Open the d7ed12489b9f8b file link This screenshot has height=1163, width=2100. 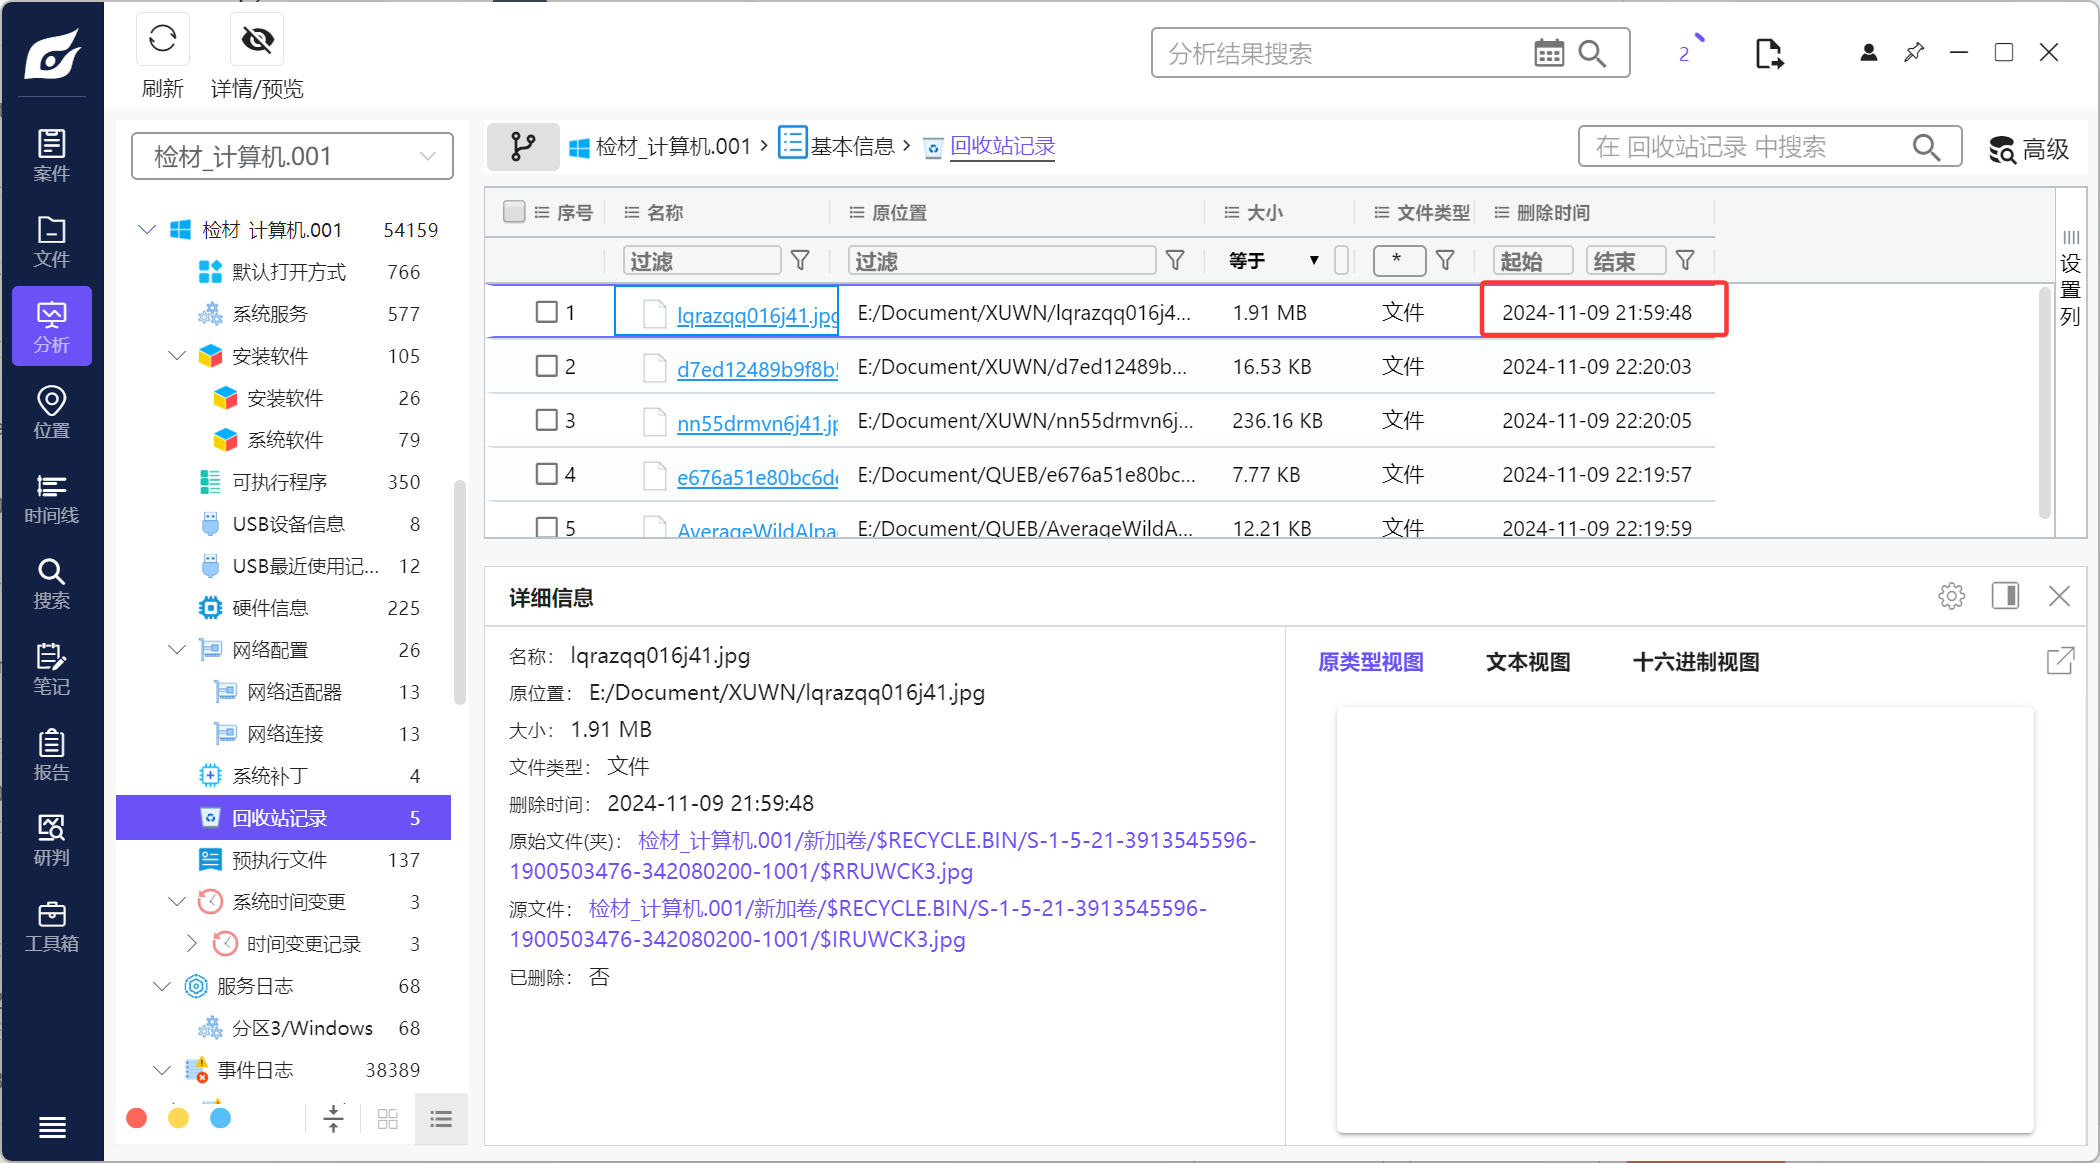pos(756,369)
